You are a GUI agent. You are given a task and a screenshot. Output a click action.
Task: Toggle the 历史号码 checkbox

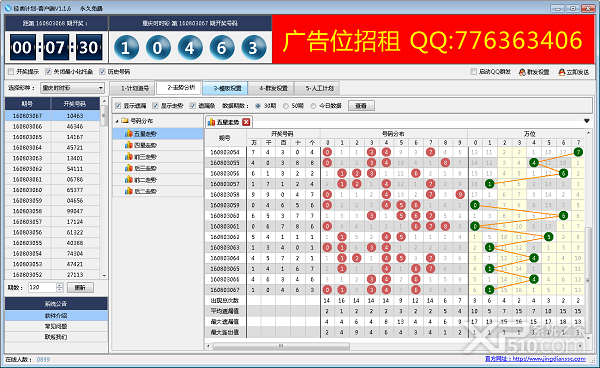102,72
